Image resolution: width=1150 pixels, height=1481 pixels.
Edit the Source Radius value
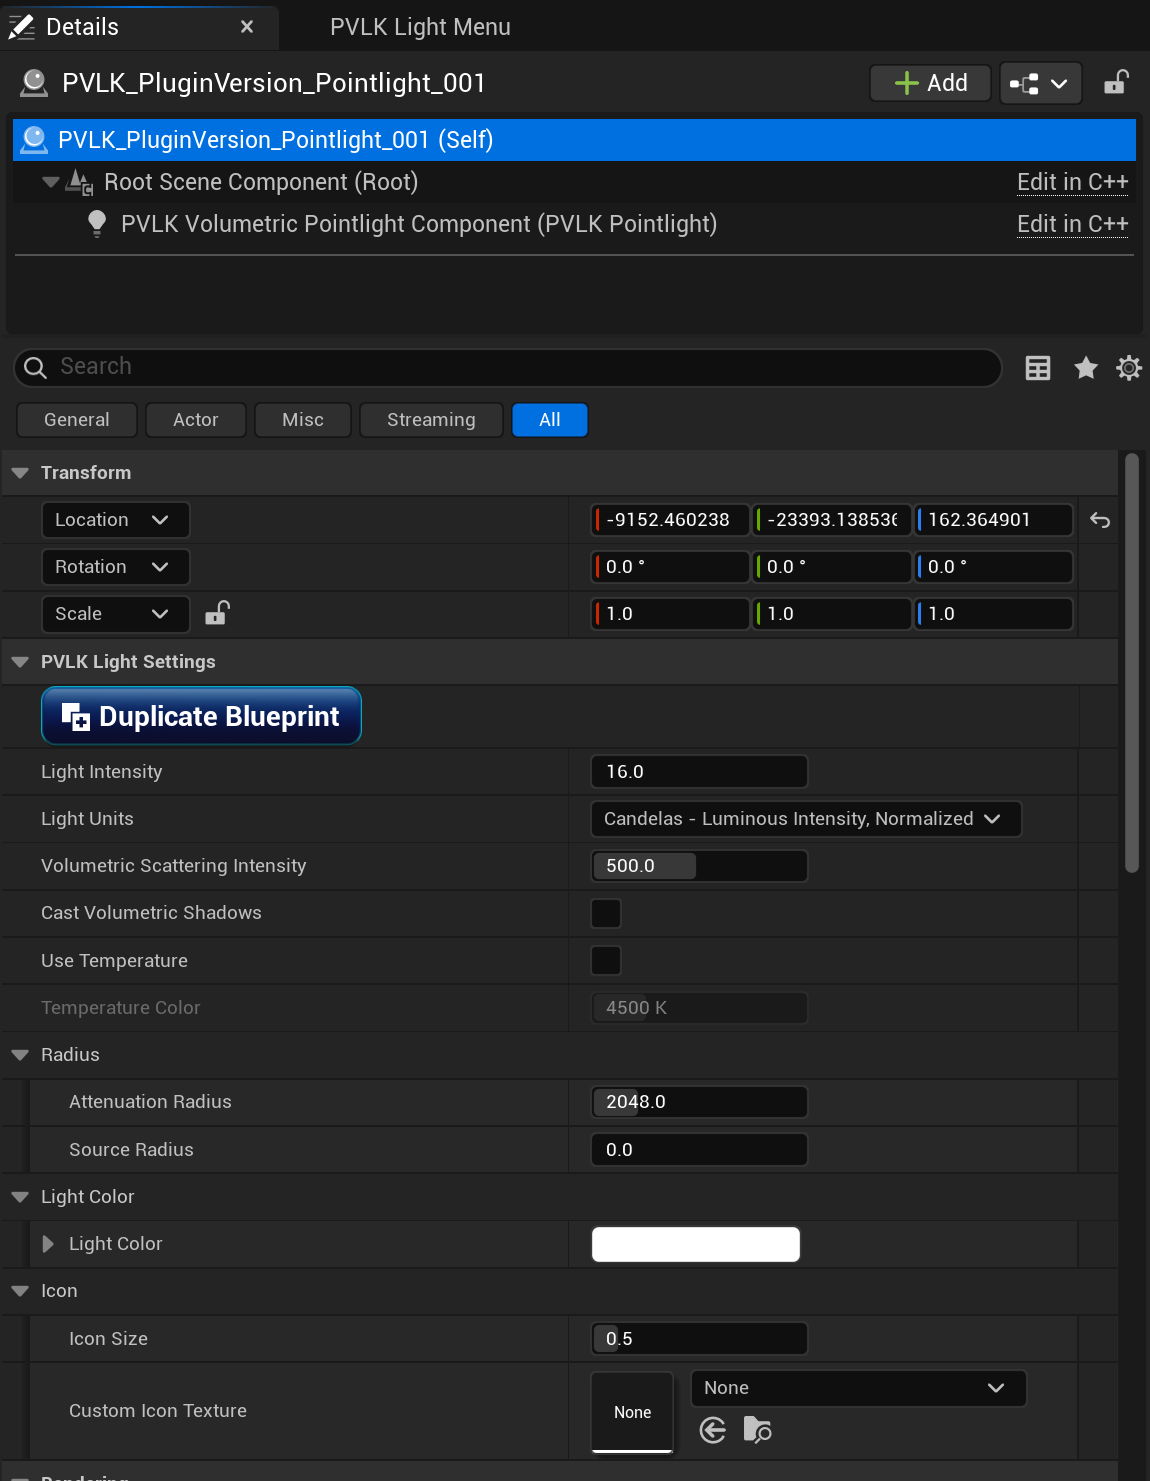[699, 1150]
